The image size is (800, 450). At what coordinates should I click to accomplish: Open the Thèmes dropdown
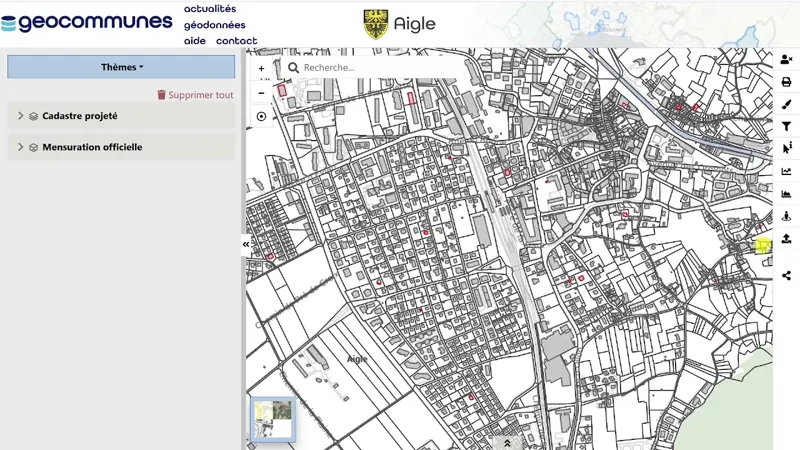121,67
